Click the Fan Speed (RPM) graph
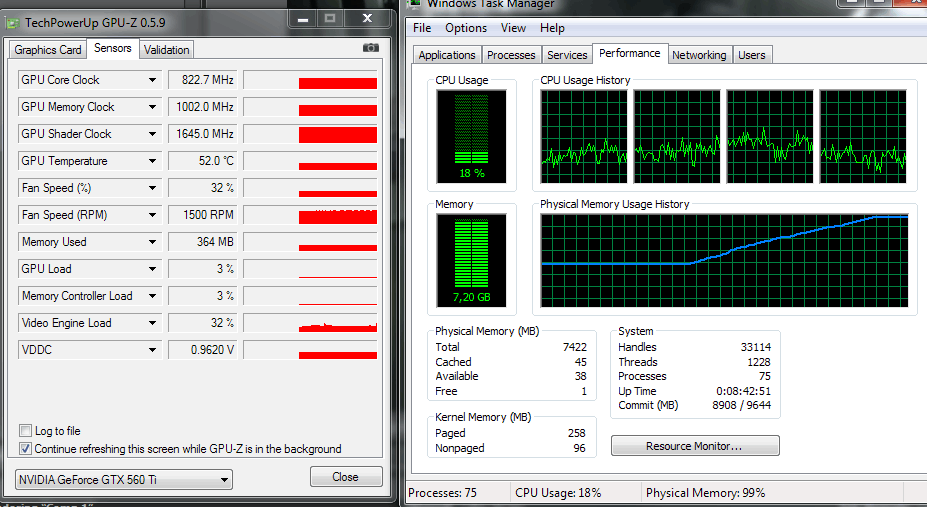Screen dimensions: 927x507 (310, 215)
